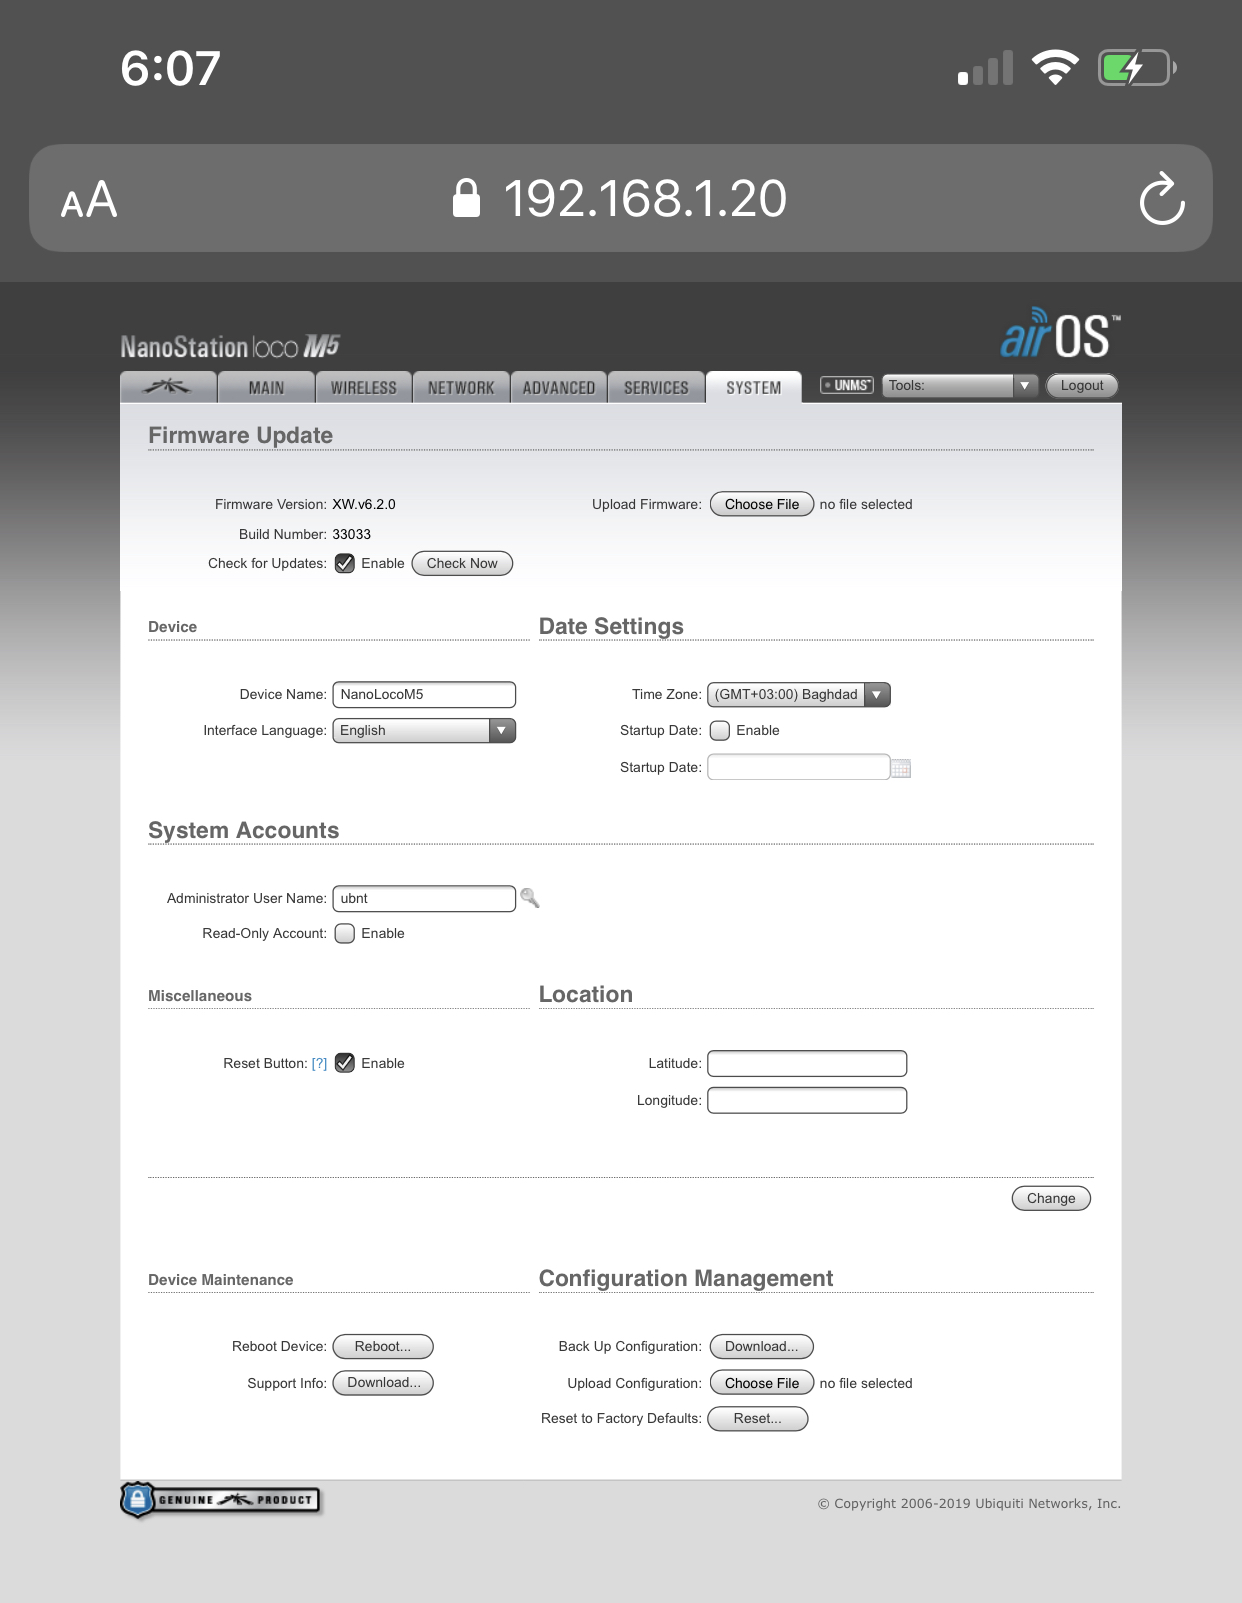The width and height of the screenshot is (1242, 1603).
Task: Open Safari reader text size AA menu
Action: click(89, 200)
